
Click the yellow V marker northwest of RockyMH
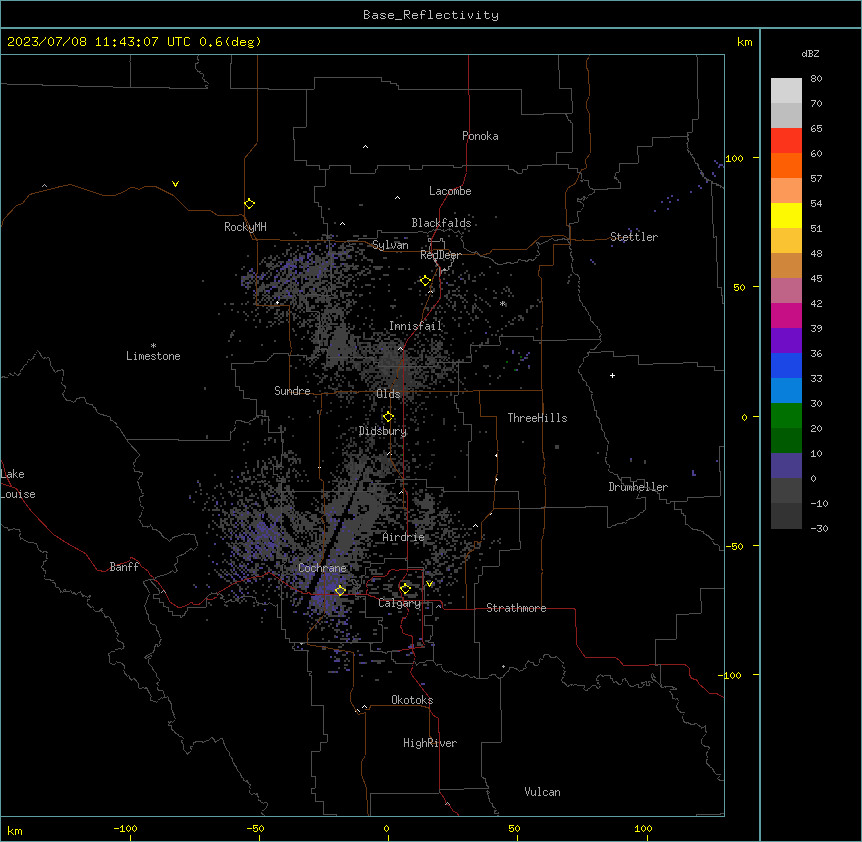(175, 184)
